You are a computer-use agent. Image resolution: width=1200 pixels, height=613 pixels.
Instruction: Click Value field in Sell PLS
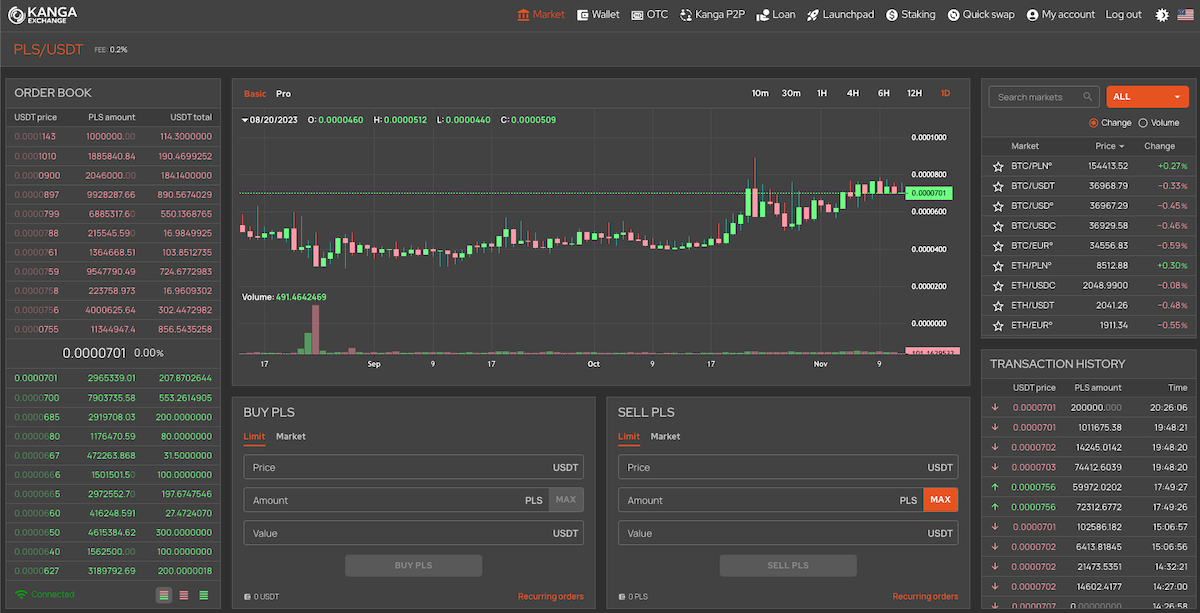[788, 533]
